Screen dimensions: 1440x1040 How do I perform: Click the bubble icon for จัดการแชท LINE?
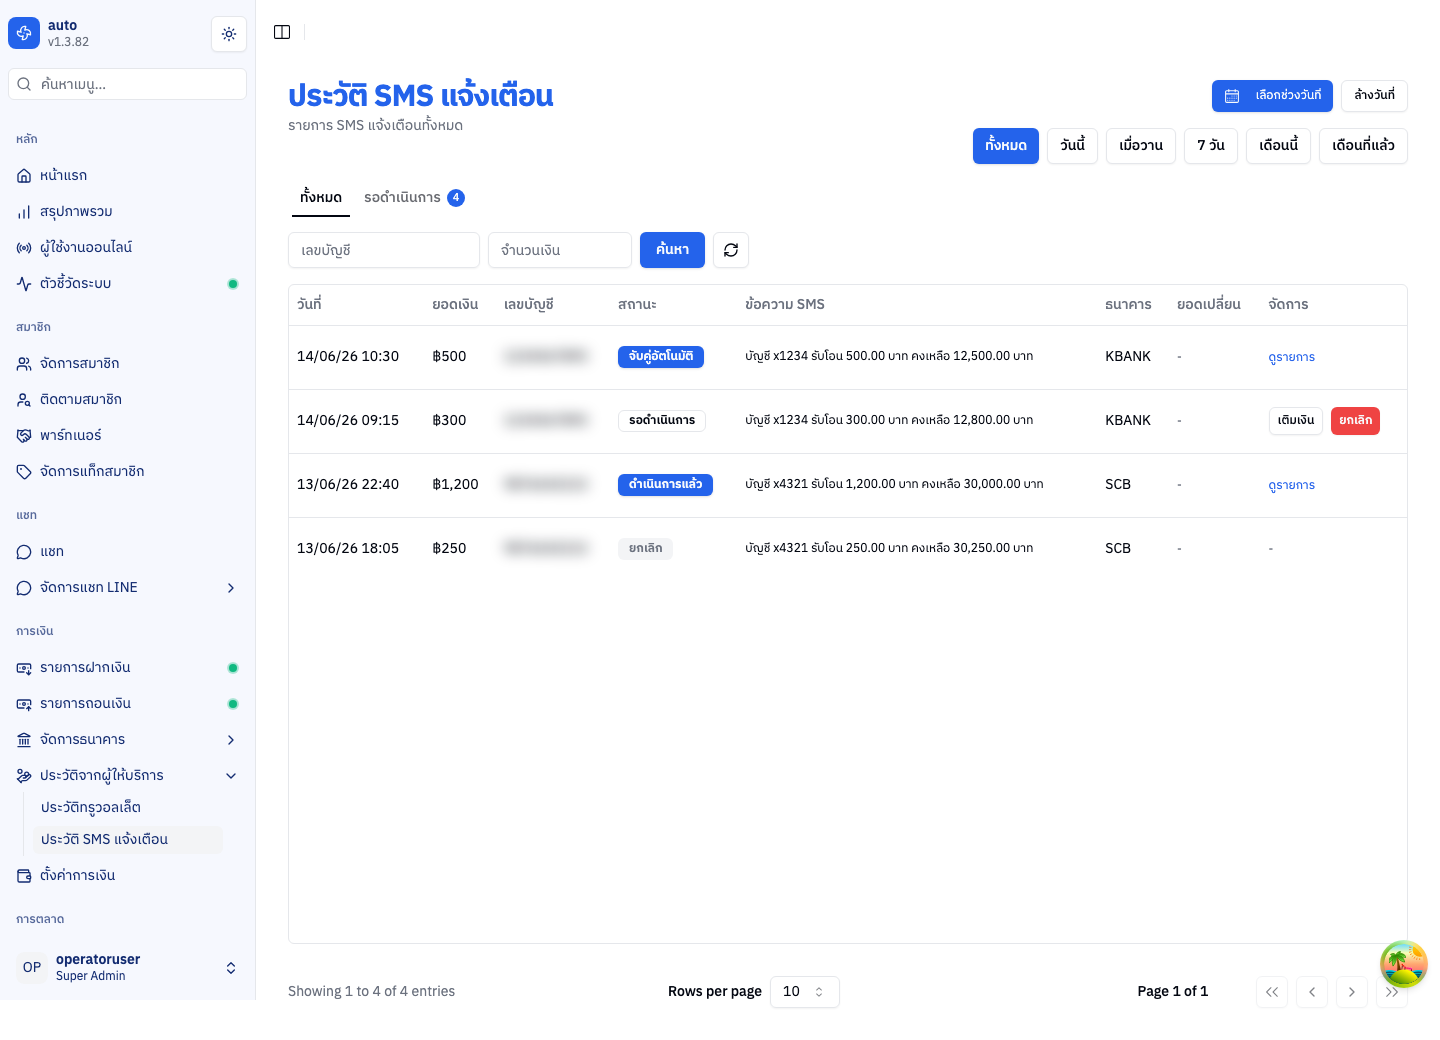[x=24, y=588]
